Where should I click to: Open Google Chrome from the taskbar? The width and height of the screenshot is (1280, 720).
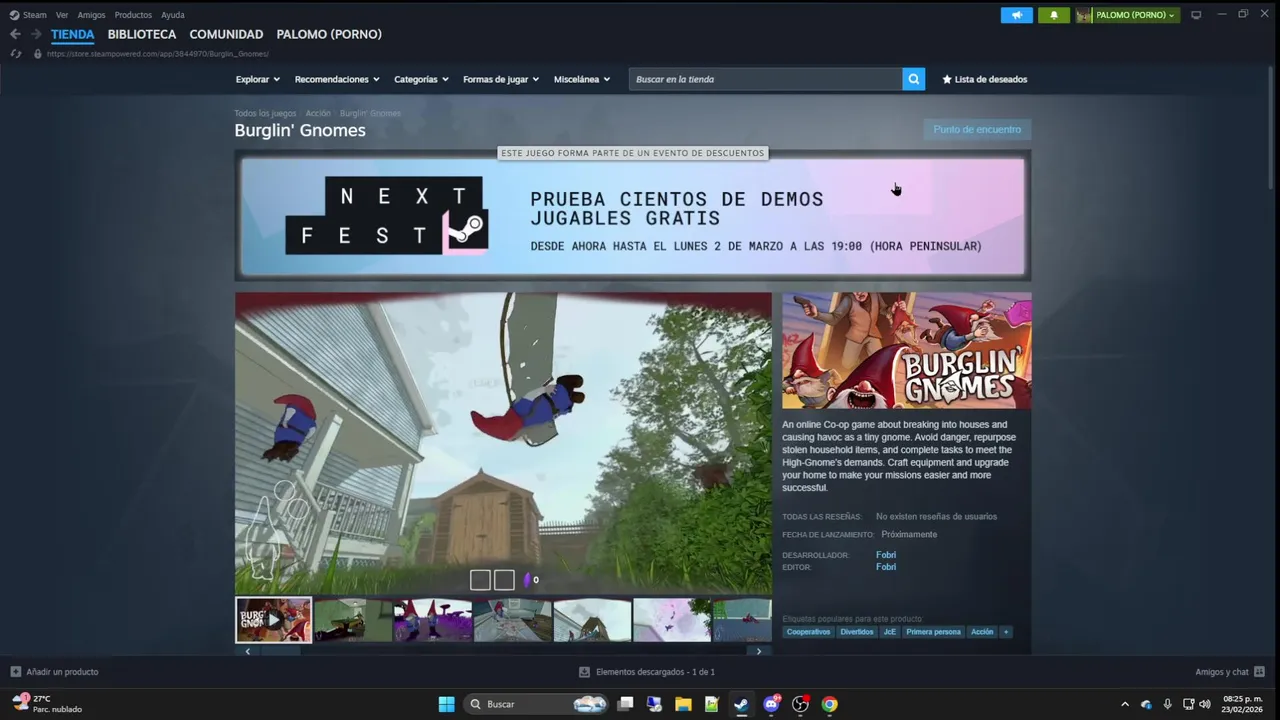coord(829,704)
